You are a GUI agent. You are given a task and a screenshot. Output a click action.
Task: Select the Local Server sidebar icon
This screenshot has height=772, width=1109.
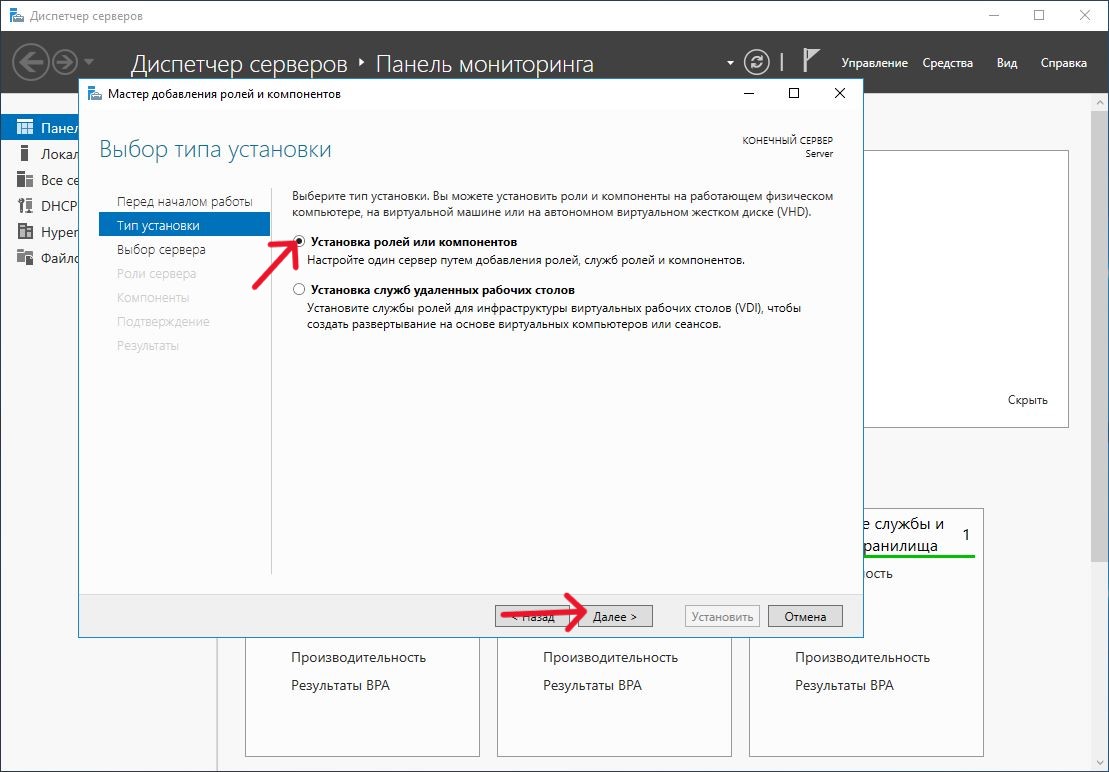[25, 154]
